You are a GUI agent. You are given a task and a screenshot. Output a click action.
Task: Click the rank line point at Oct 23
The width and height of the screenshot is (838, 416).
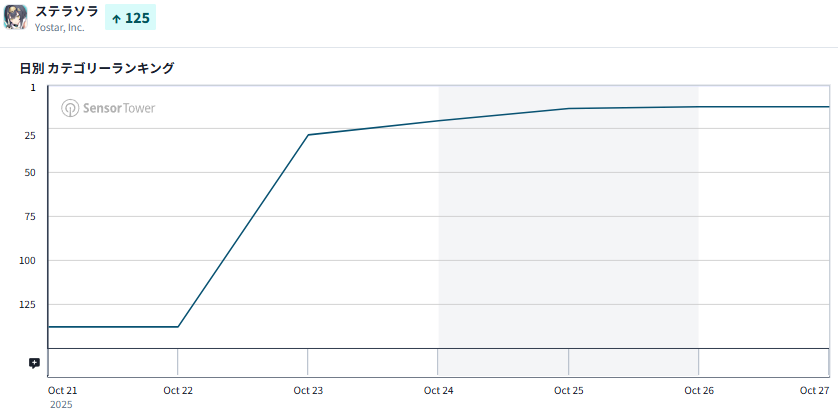click(308, 135)
